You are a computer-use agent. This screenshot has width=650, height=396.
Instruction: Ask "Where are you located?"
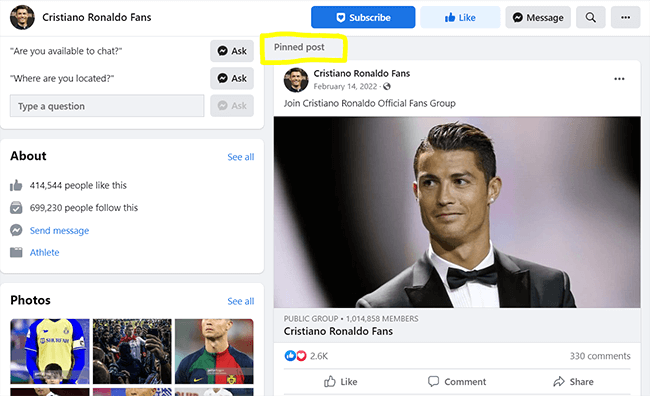pyautogui.click(x=232, y=78)
